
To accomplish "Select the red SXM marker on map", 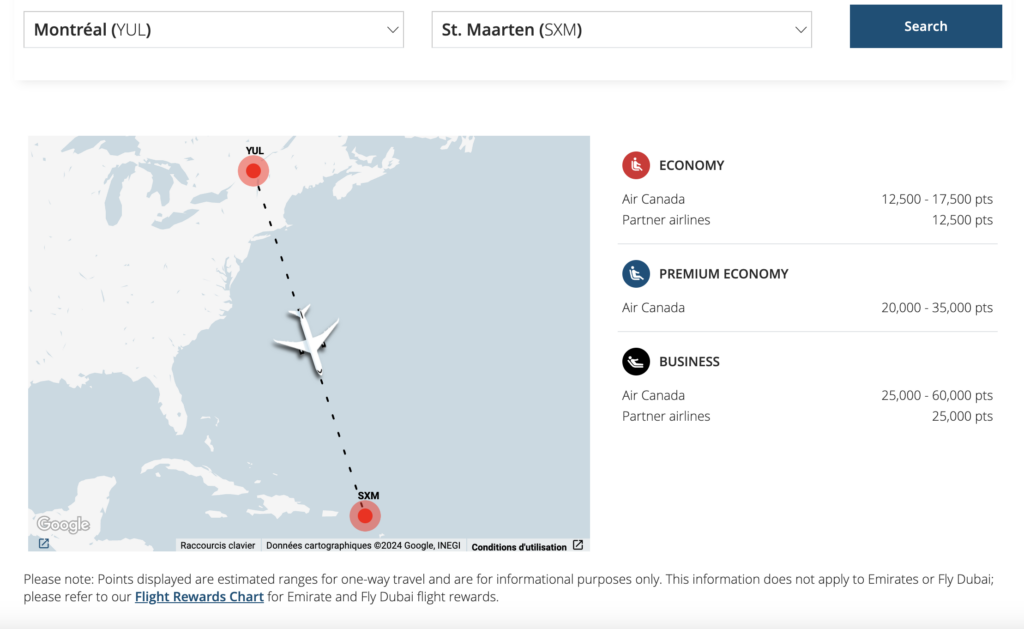I will 365,516.
